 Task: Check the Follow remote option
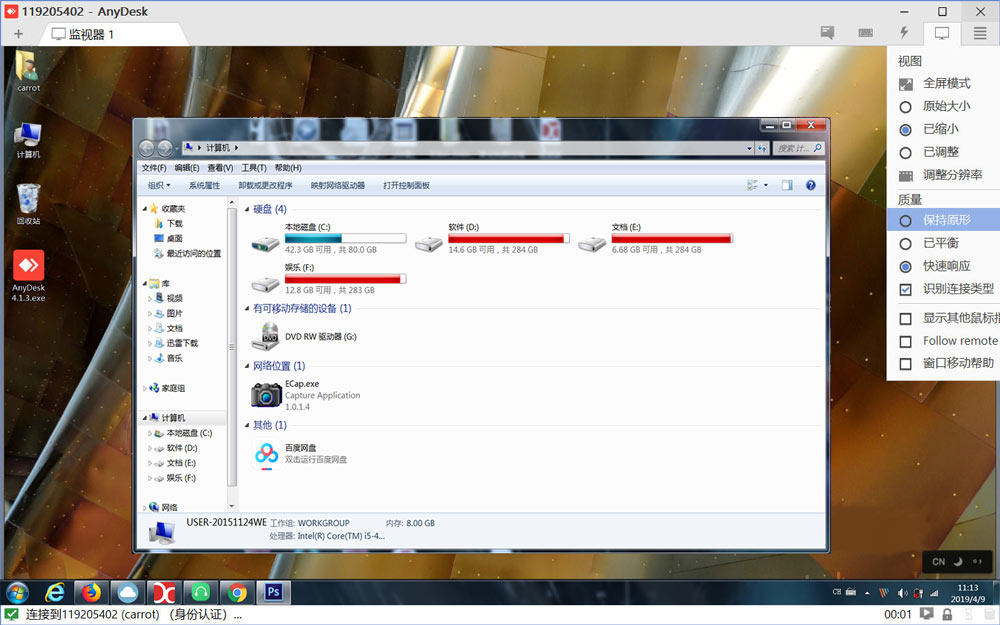pos(904,341)
